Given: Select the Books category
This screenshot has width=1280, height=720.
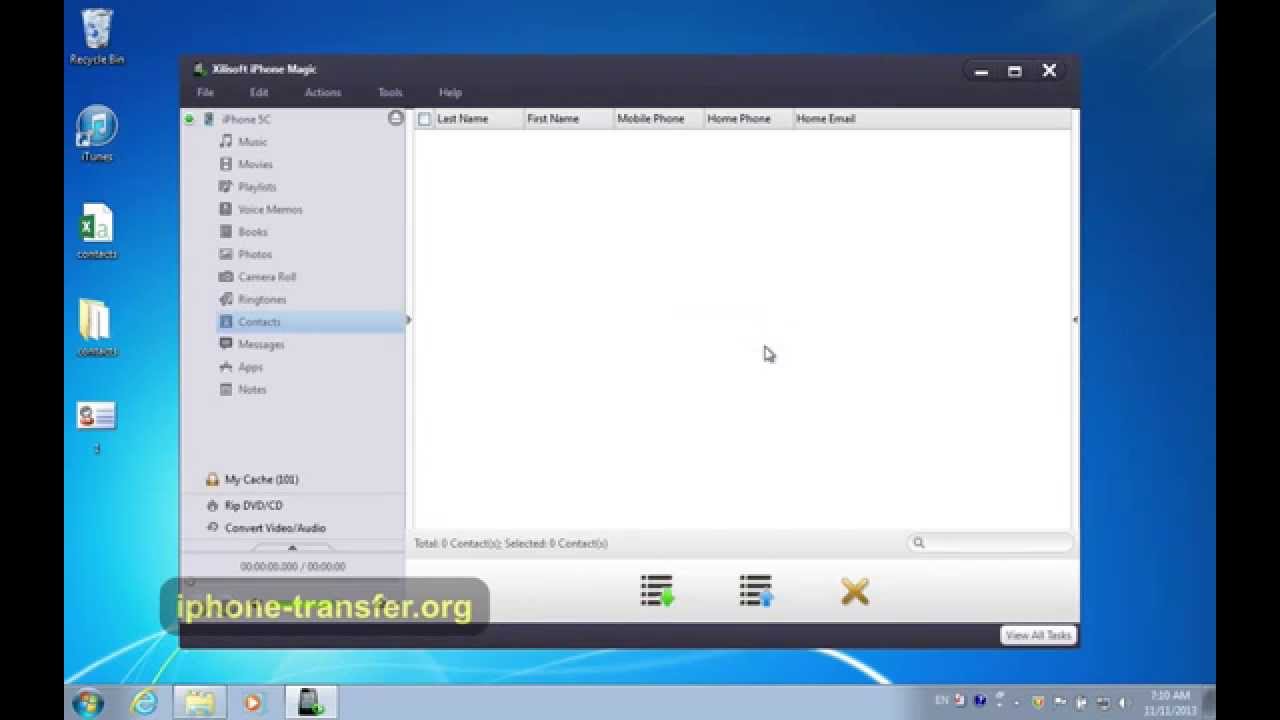Looking at the screenshot, I should (252, 232).
